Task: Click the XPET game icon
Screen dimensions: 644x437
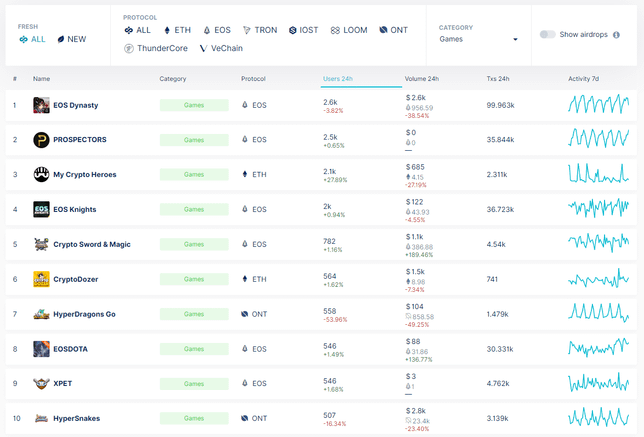Action: pos(41,383)
